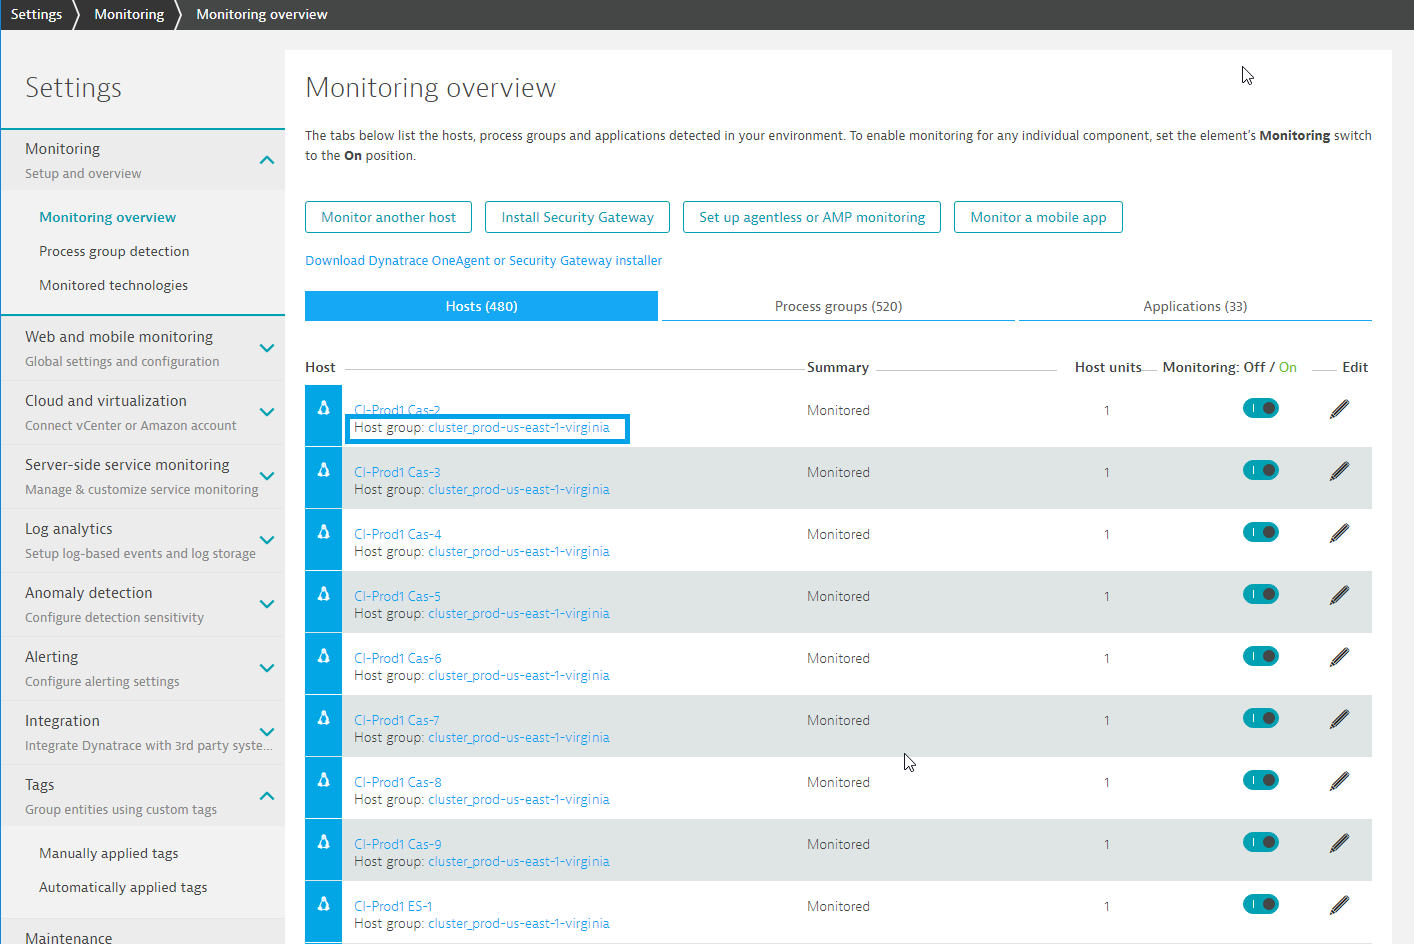The image size is (1414, 944).
Task: Toggle monitoring switch for CI-Prod1 Cas-4
Action: 1261,532
